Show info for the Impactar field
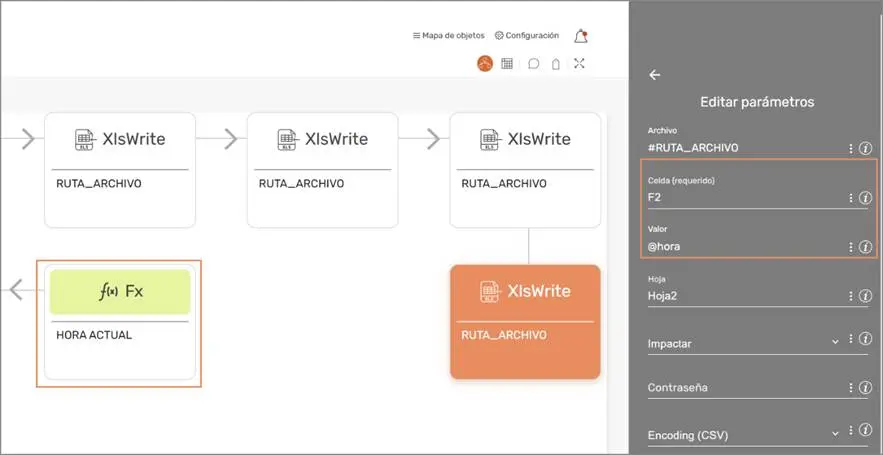This screenshot has height=455, width=883. click(866, 339)
